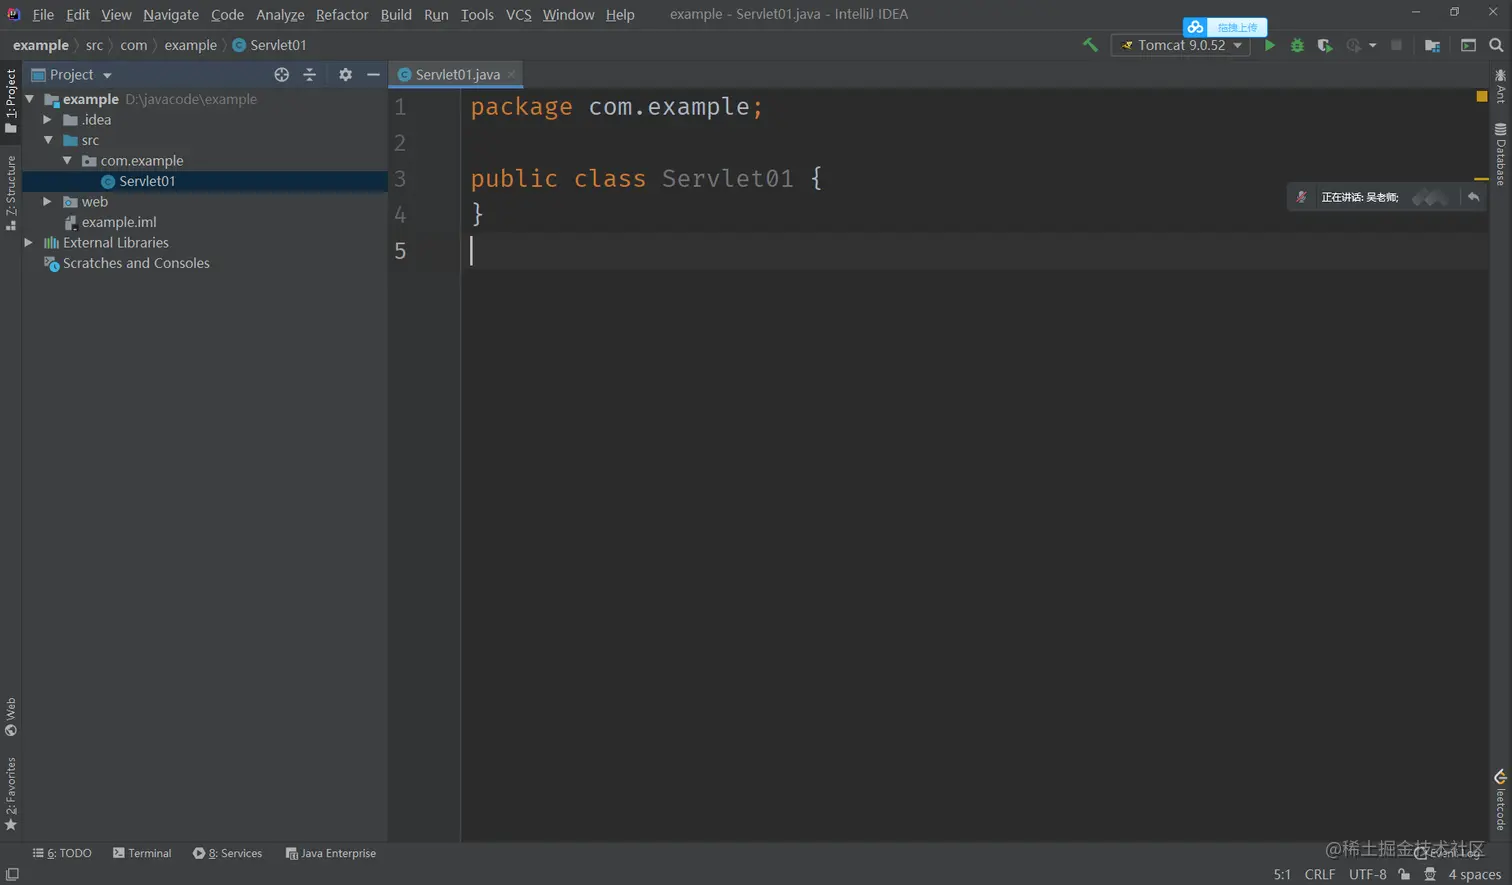1512x885 pixels.
Task: Toggle the 1: Project tool window
Action: click(11, 100)
